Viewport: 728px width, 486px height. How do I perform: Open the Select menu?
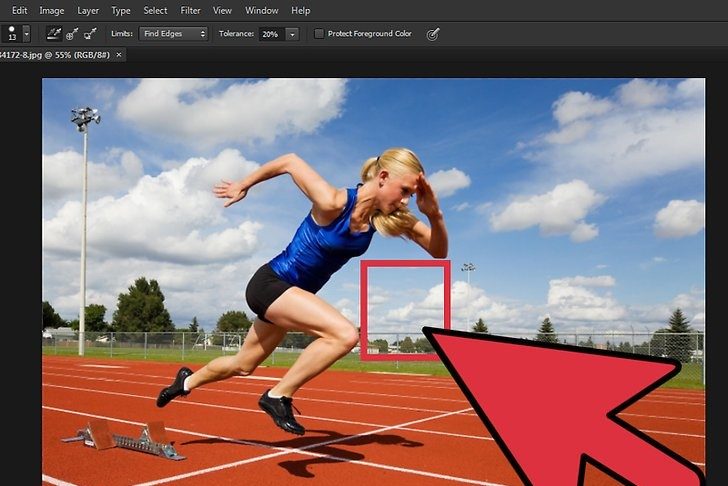155,10
